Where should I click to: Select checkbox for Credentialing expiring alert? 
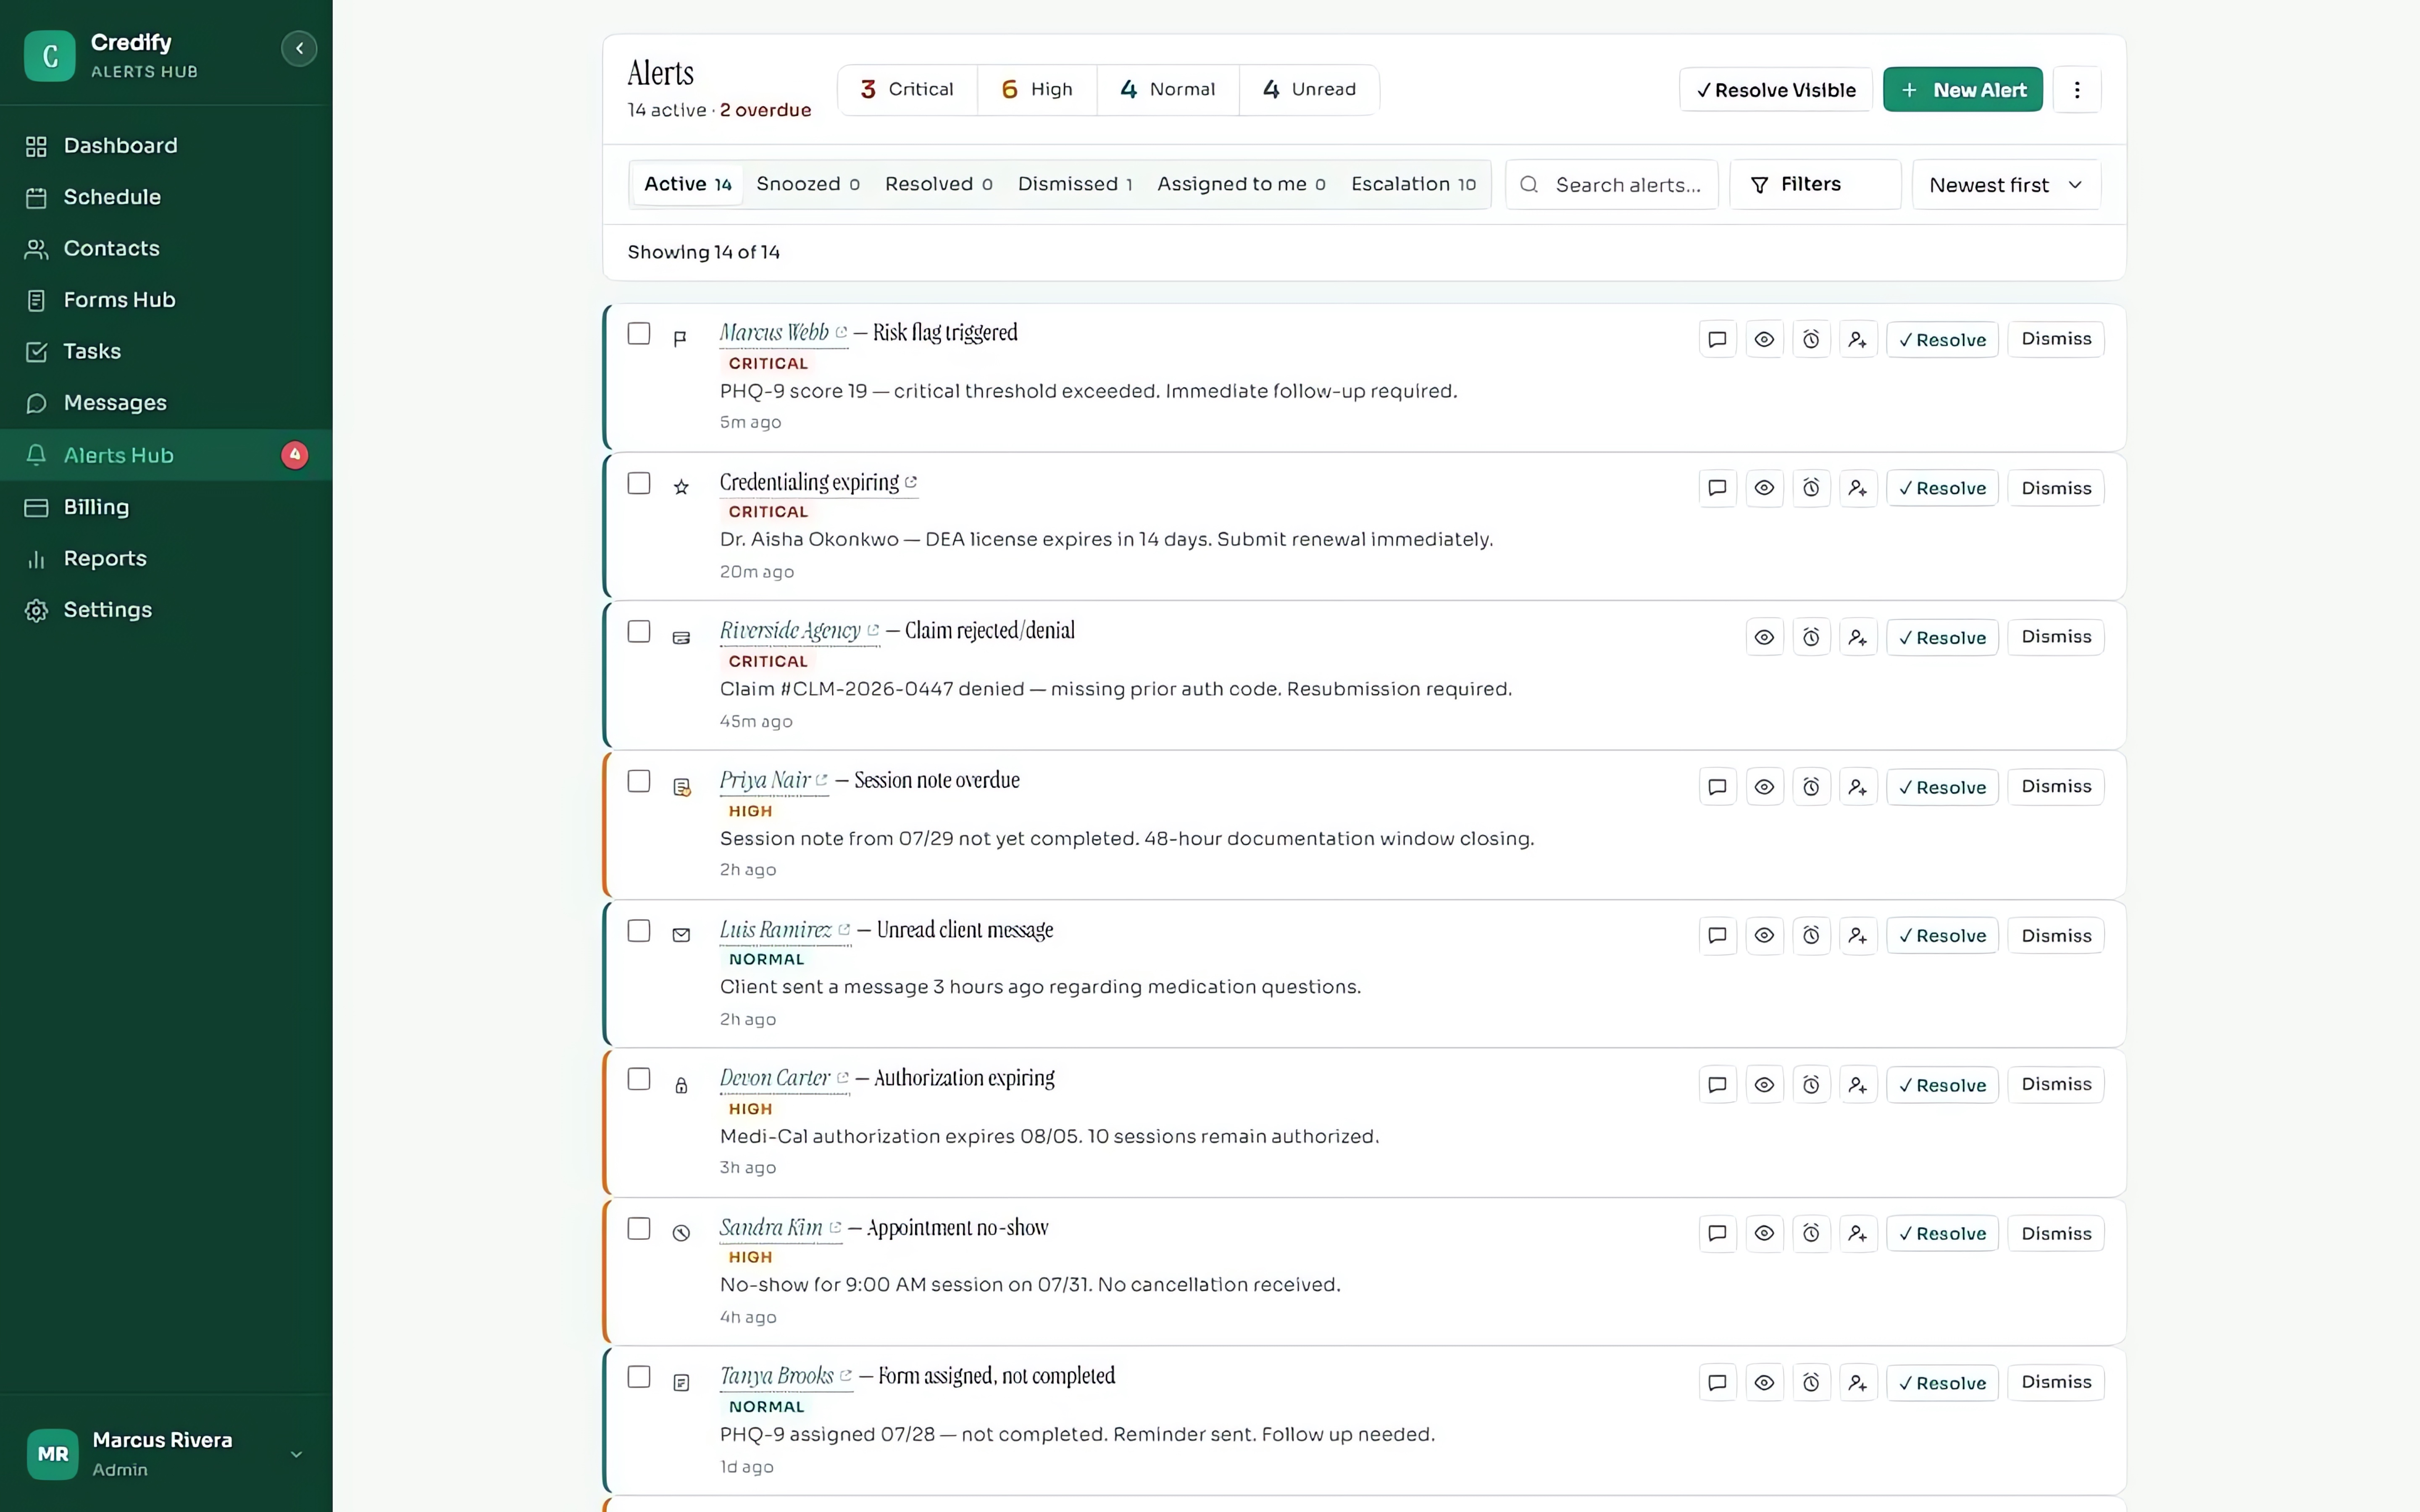coord(639,483)
